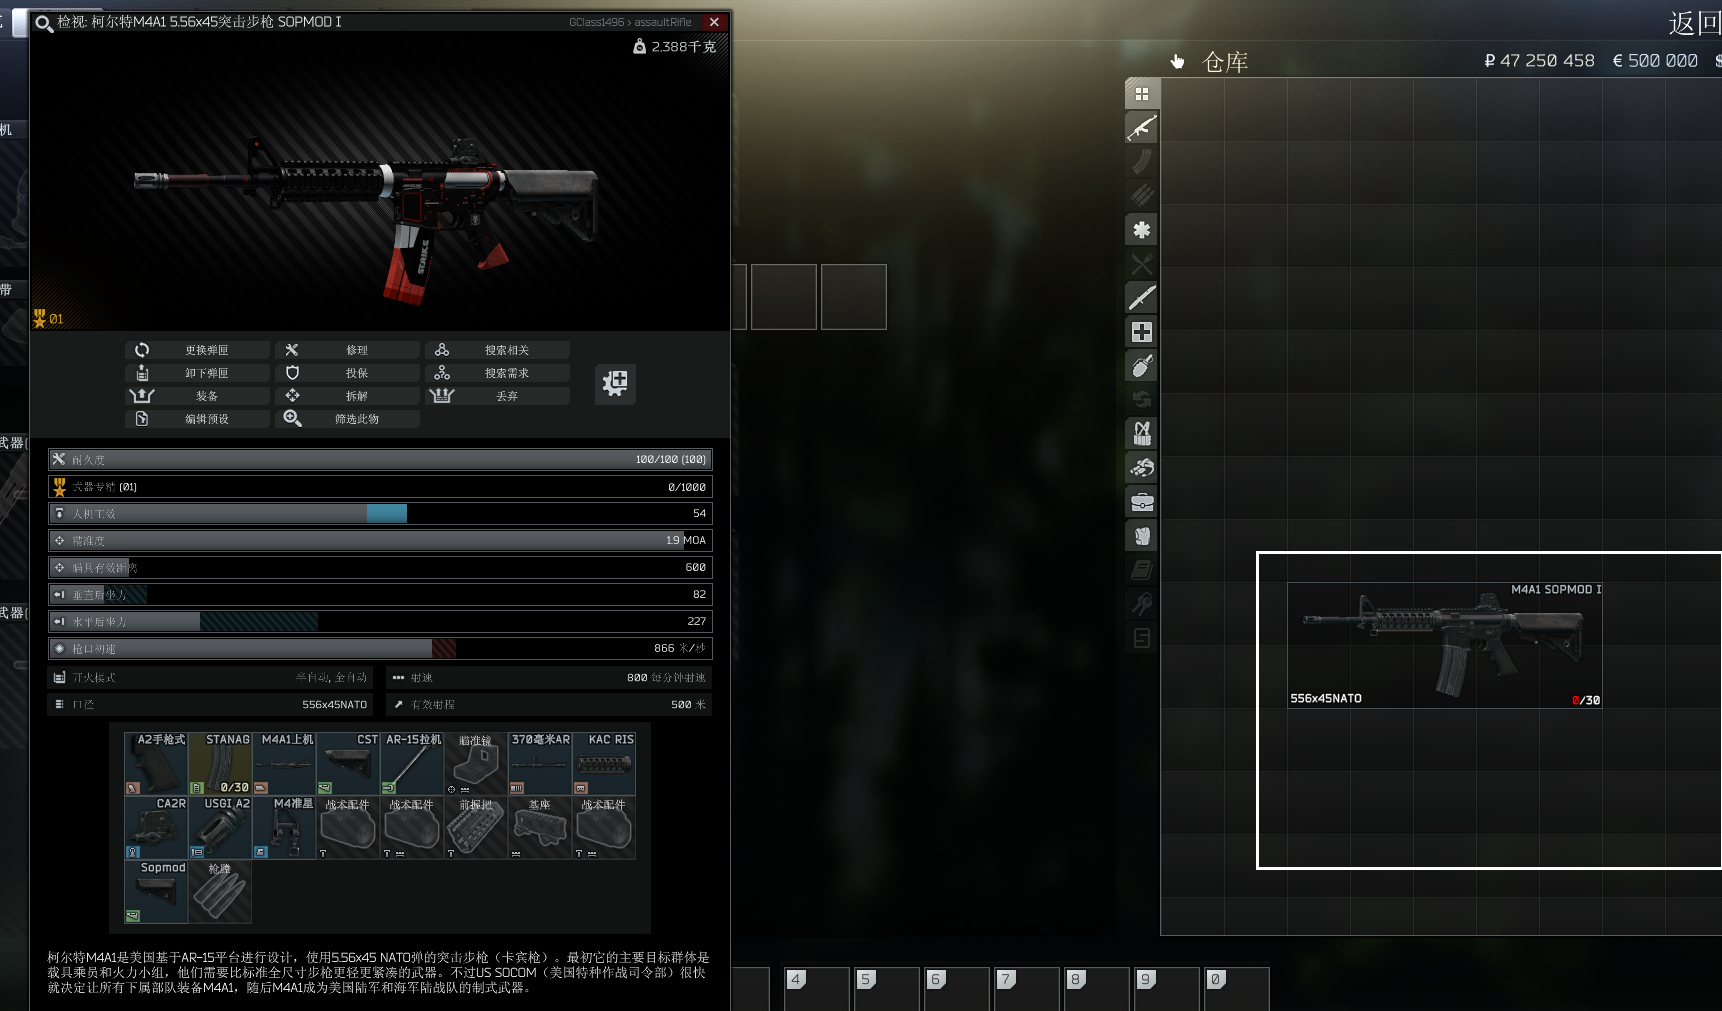Click the GClass1496 > assaultRifle breadcrumb text
The width and height of the screenshot is (1722, 1011).
(630, 22)
